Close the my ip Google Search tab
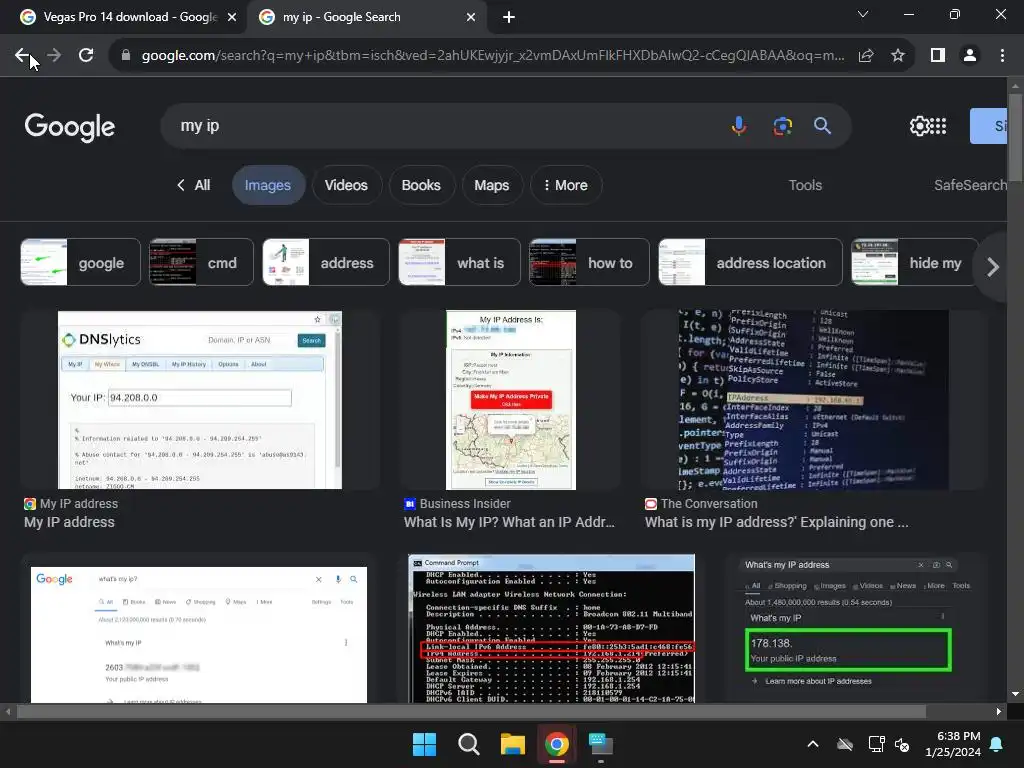 point(471,17)
